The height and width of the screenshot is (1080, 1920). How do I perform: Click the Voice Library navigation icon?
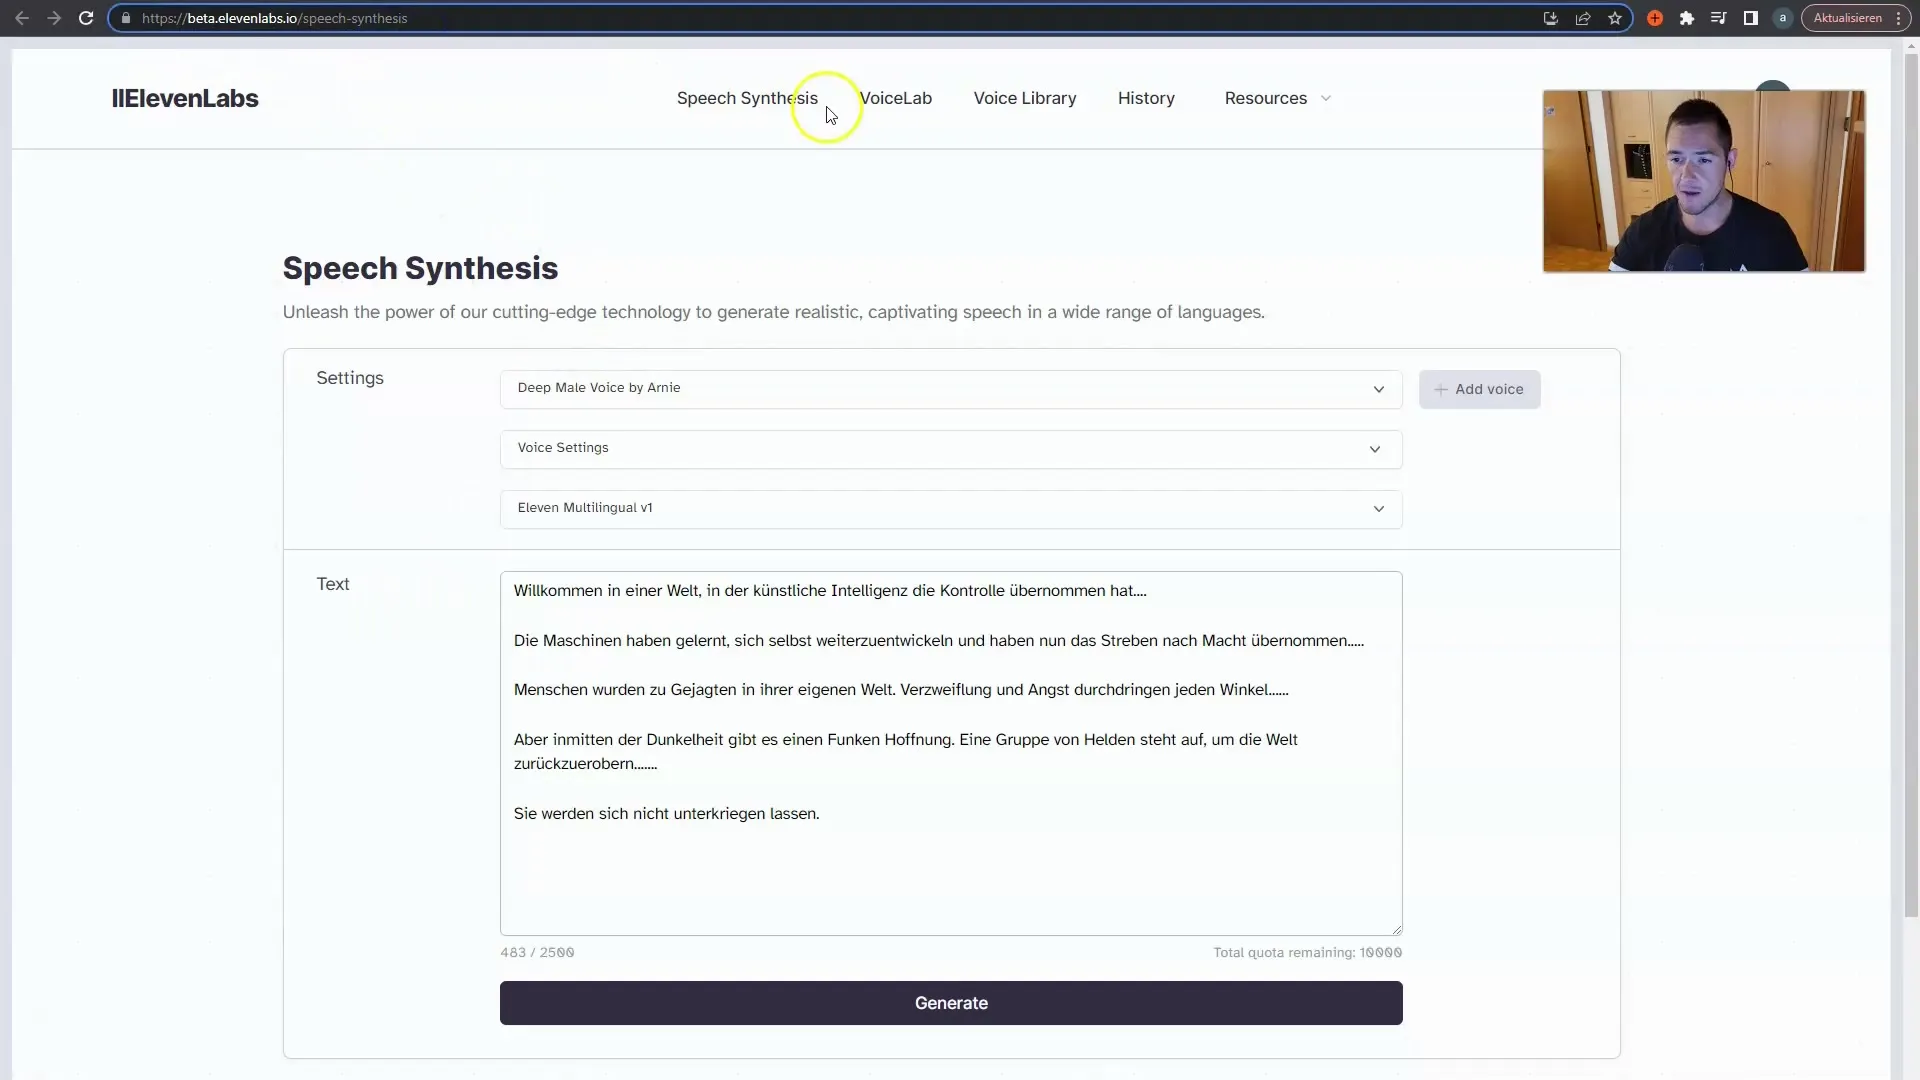(x=1025, y=98)
